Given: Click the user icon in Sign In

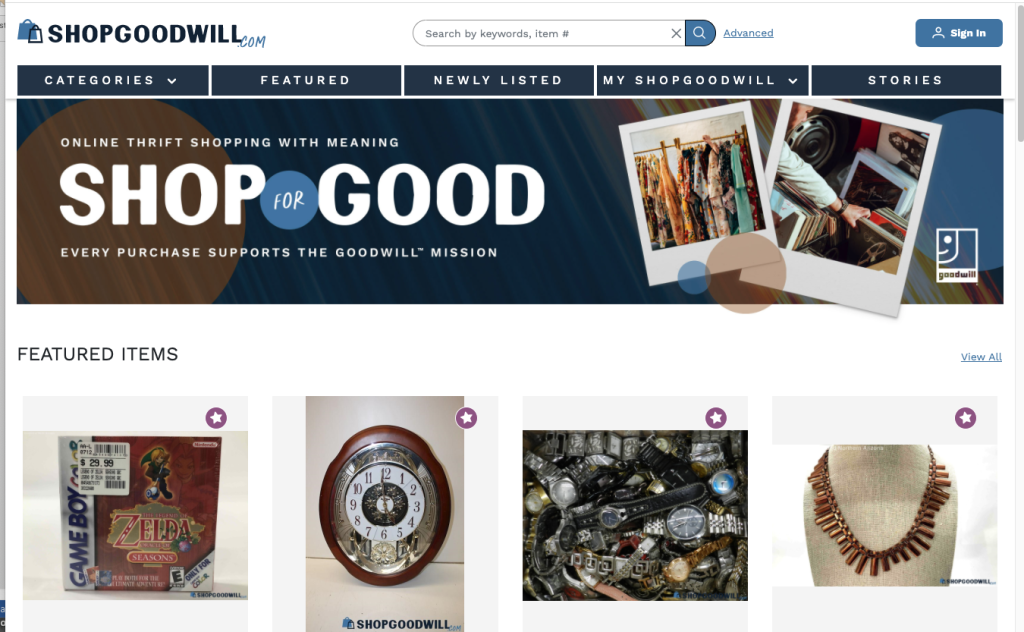Looking at the screenshot, I should pos(938,33).
